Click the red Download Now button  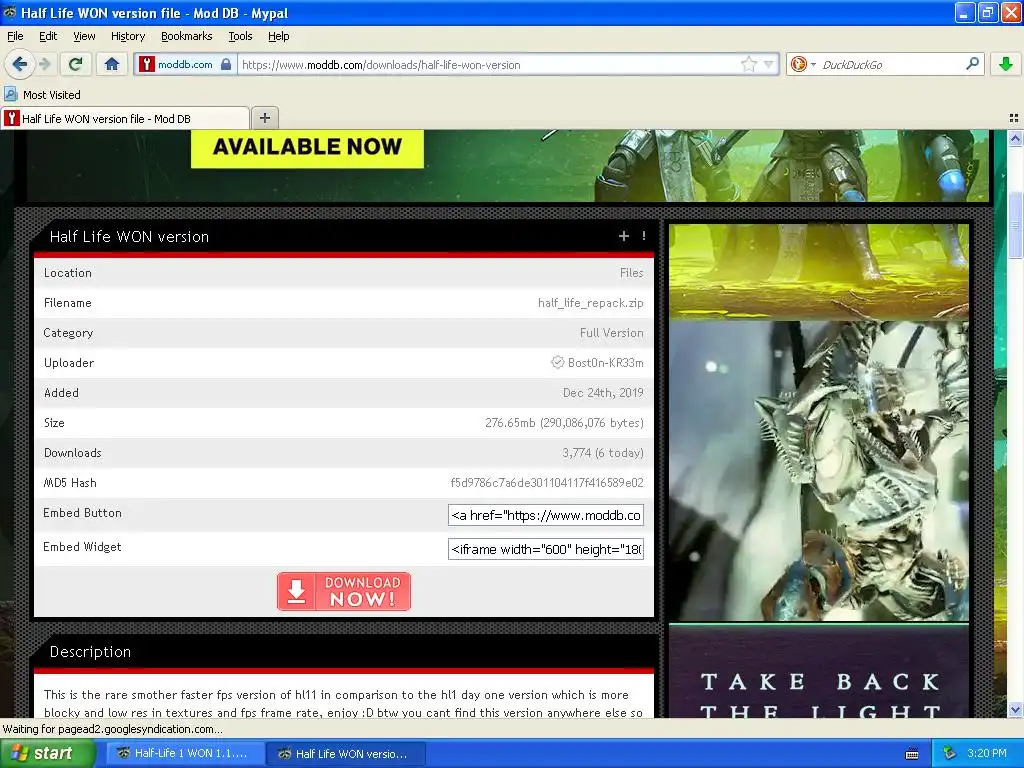click(x=344, y=591)
